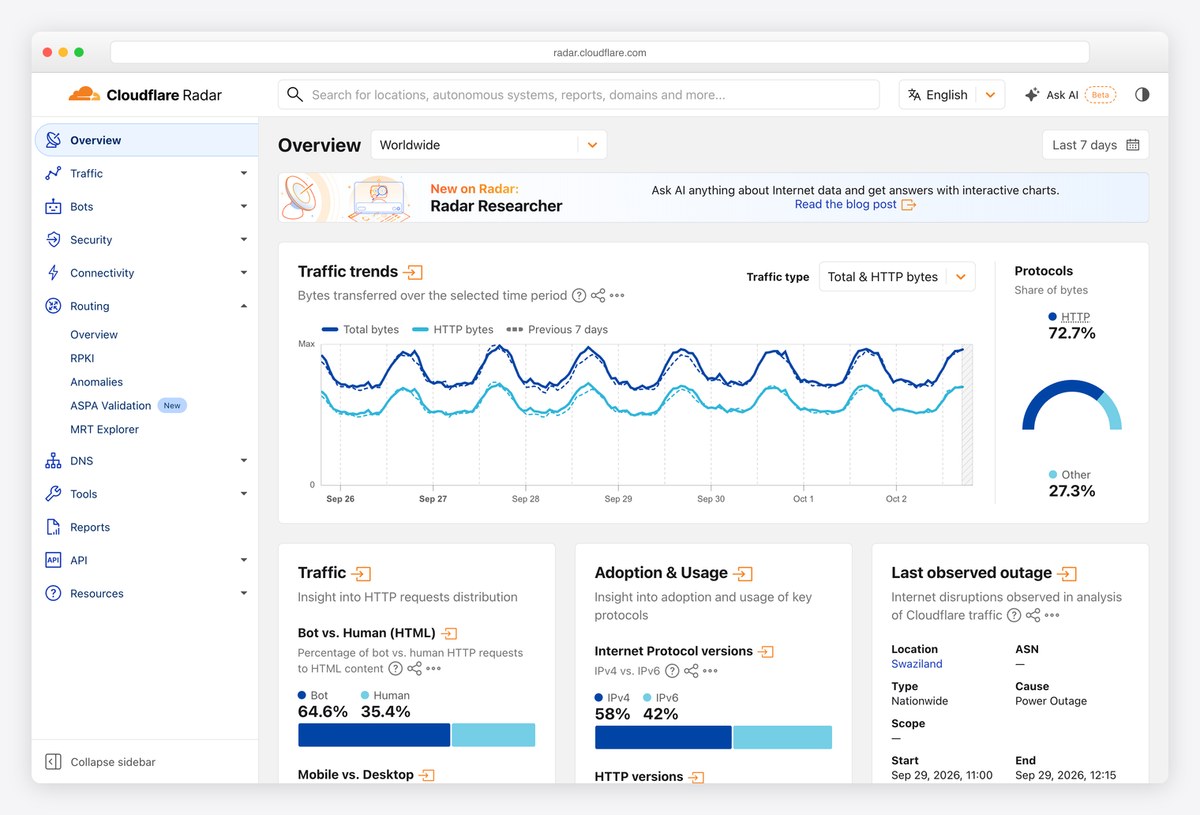
Task: Click Traffic trends help question icon
Action: (x=578, y=296)
